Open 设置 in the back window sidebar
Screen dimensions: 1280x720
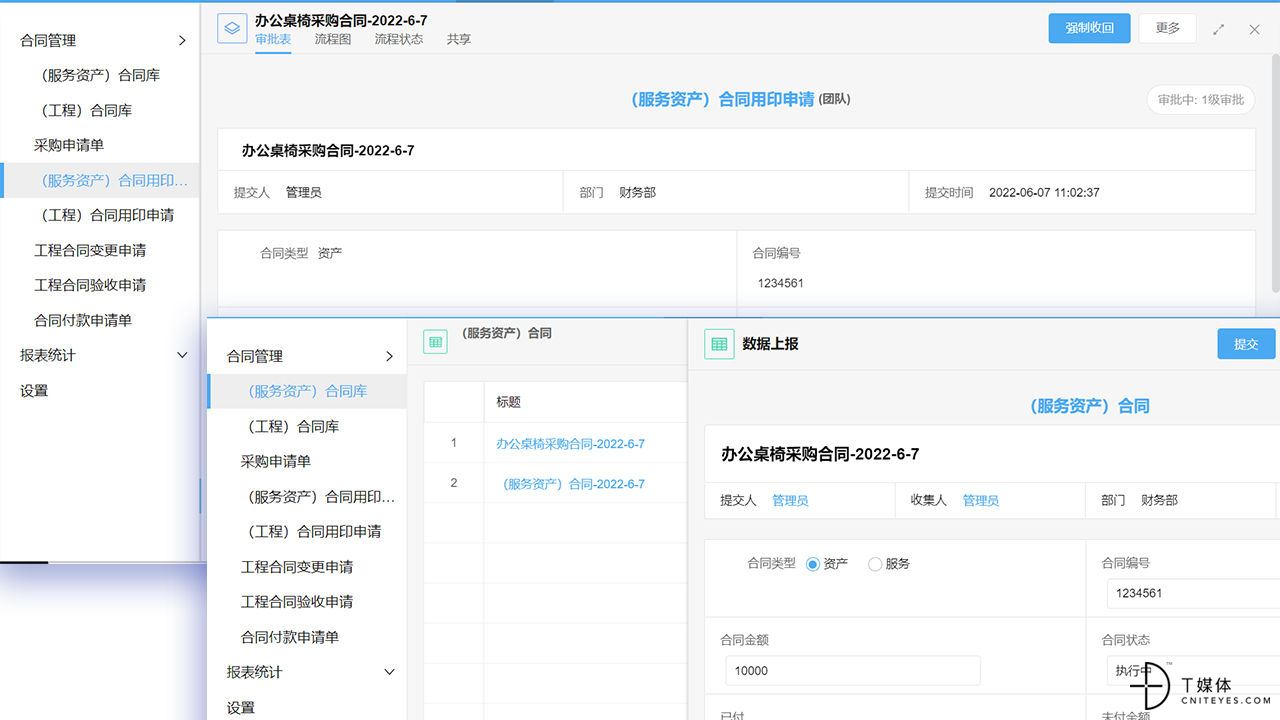click(x=100, y=390)
